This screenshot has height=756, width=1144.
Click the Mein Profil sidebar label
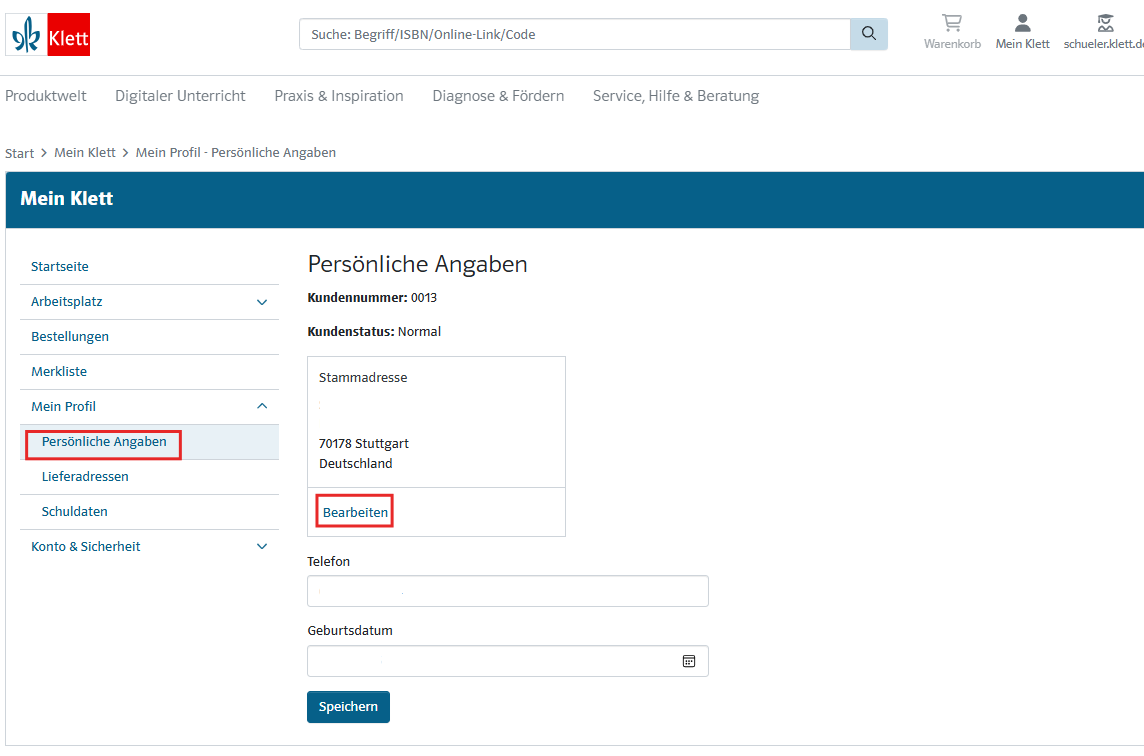pyautogui.click(x=63, y=406)
